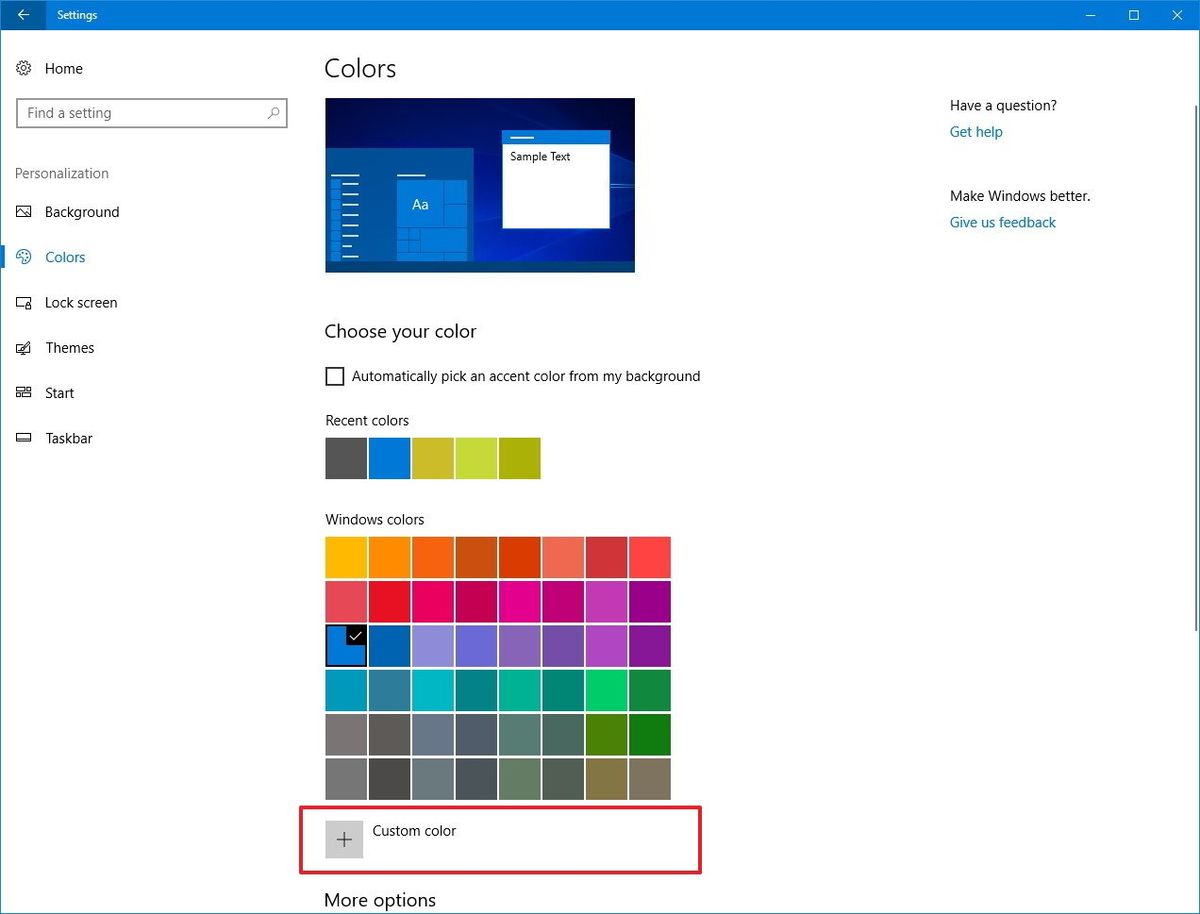Select the bright green swatch in the teal row

606,690
